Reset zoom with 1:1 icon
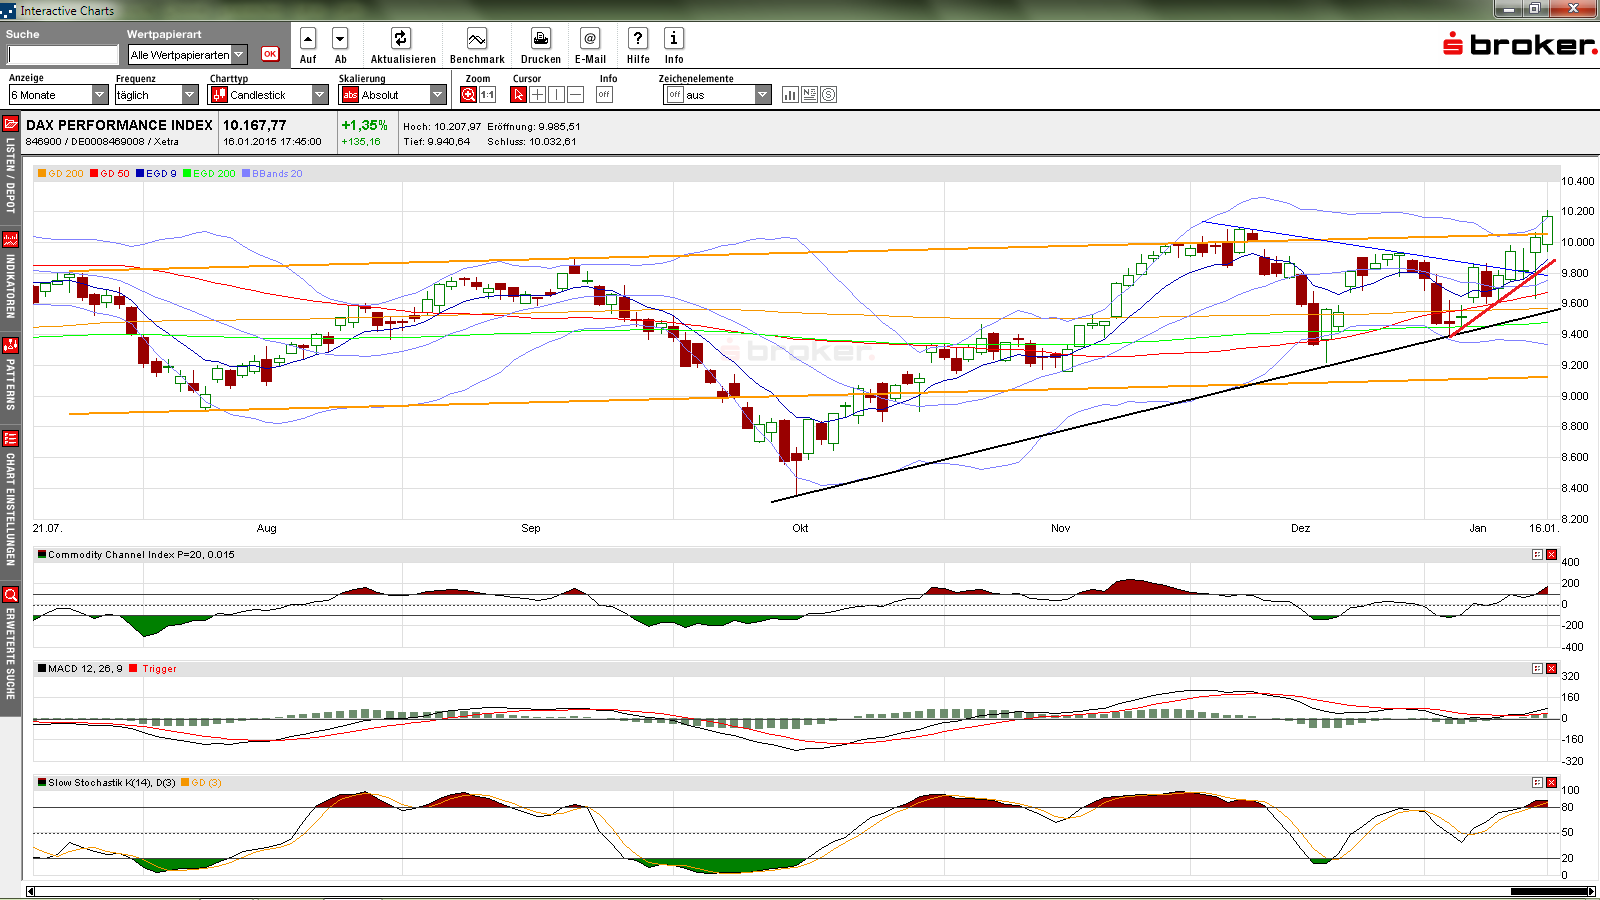The image size is (1600, 900). point(488,95)
